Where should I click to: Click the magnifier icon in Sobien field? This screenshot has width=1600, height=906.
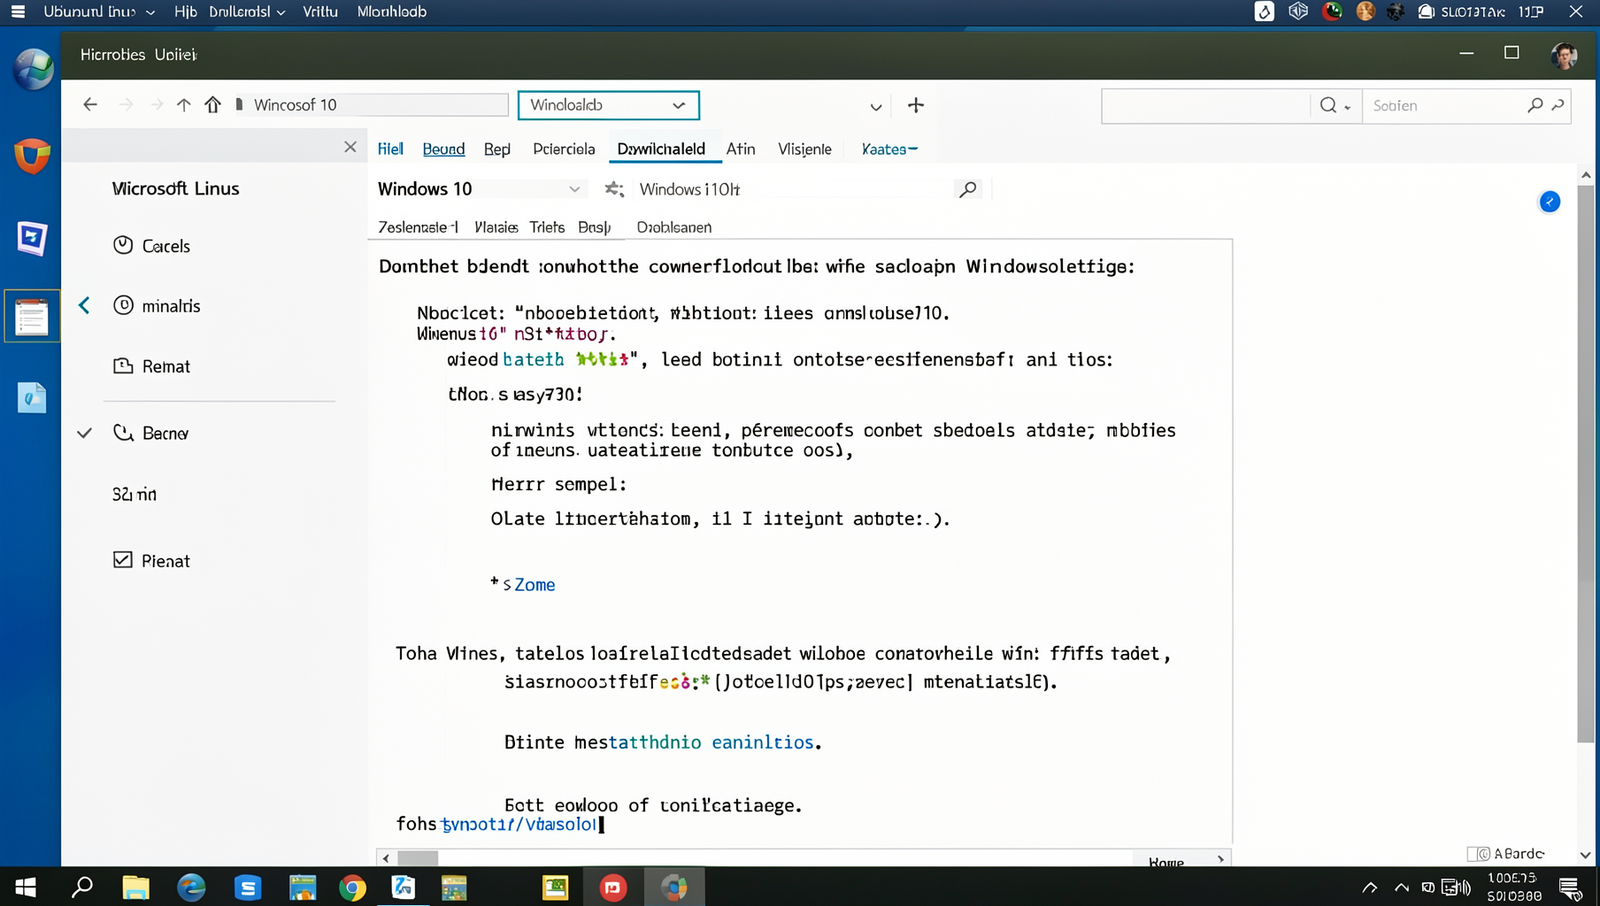tap(1535, 105)
